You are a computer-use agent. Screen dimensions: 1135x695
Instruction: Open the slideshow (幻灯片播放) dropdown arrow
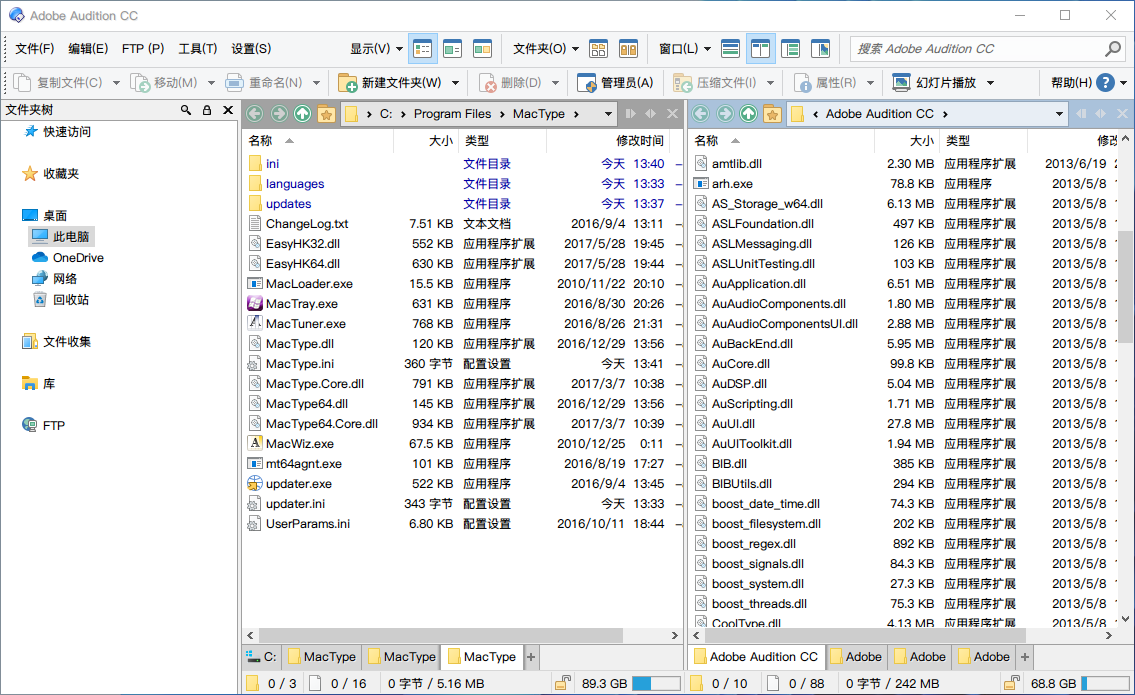[x=990, y=83]
